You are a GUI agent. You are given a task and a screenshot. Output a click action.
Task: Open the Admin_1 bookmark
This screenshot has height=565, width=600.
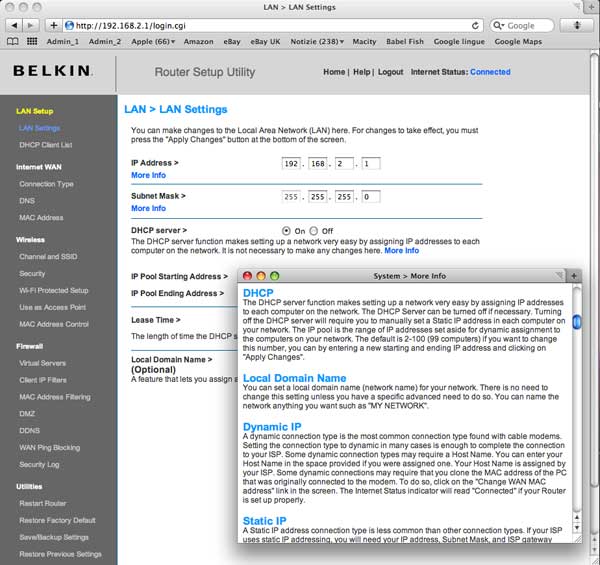(63, 41)
